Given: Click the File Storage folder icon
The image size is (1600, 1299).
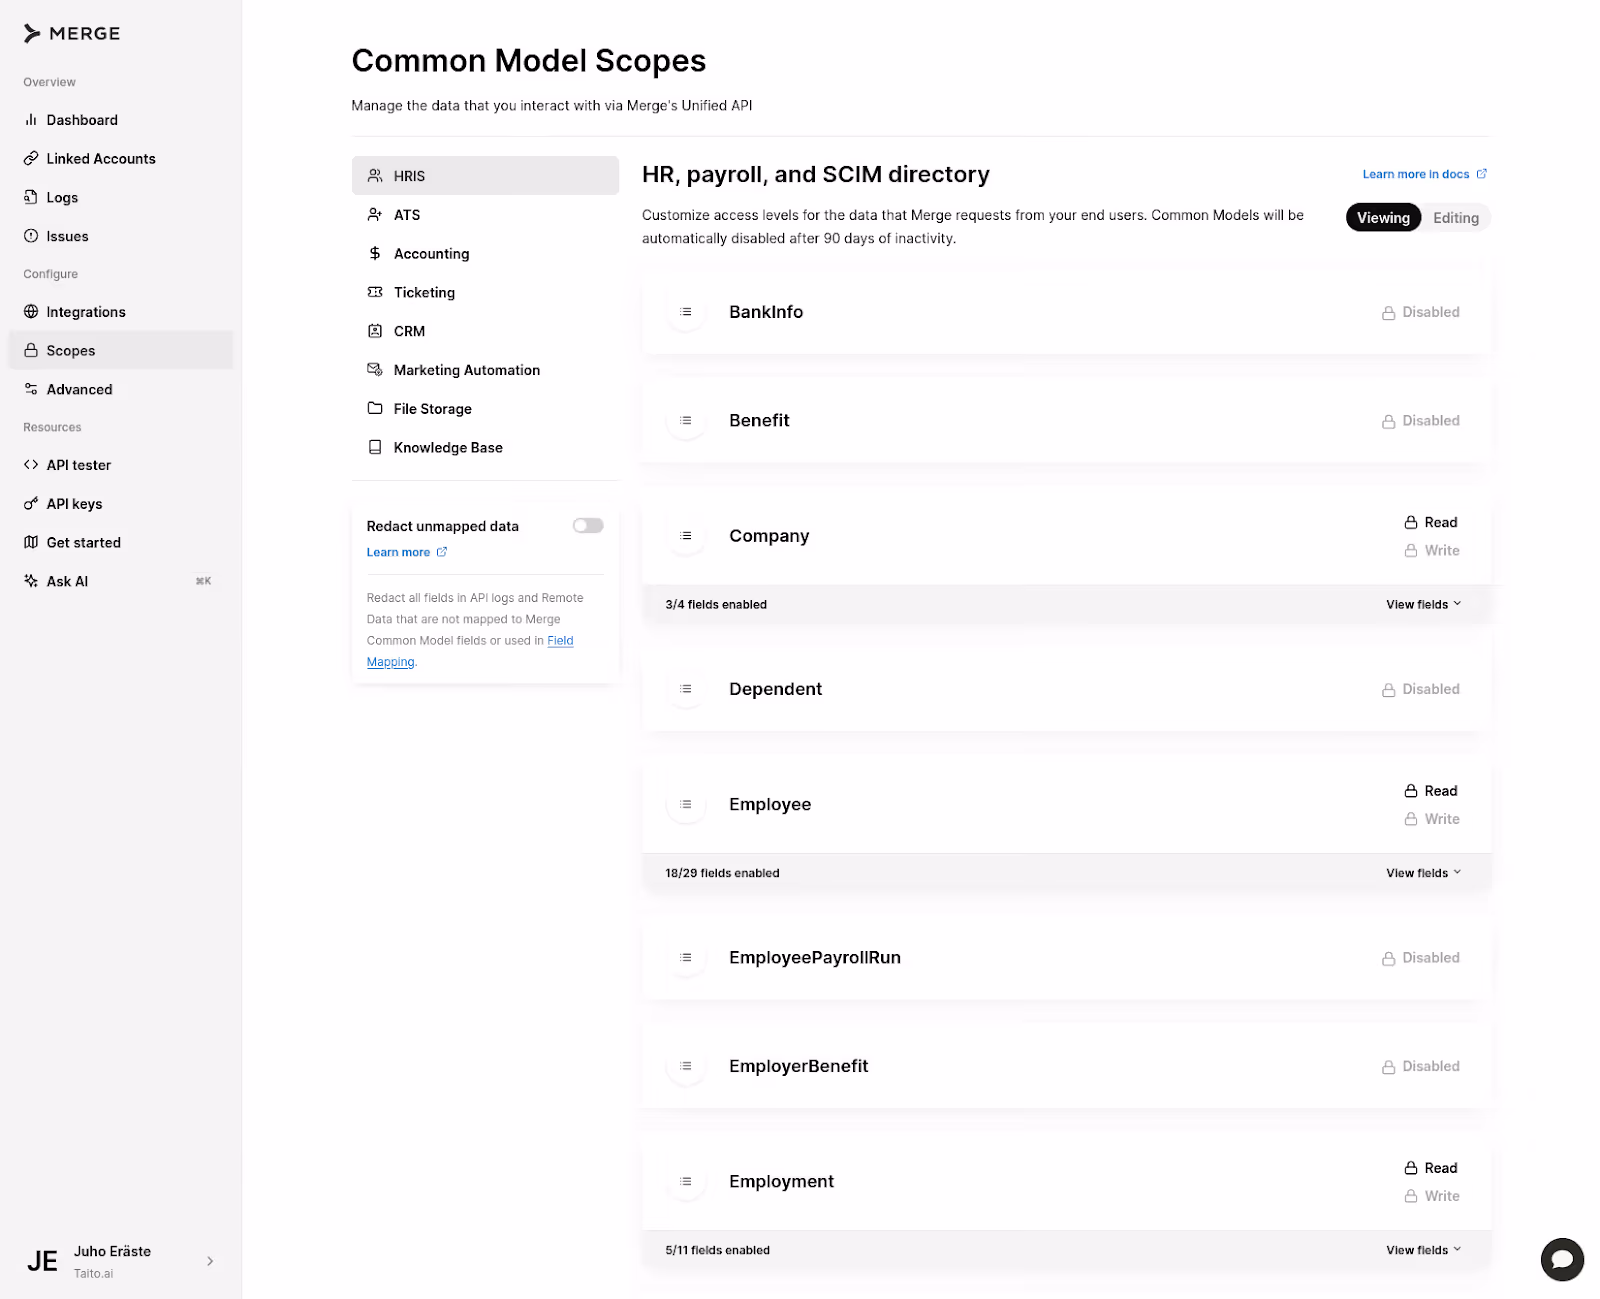Looking at the screenshot, I should (375, 408).
